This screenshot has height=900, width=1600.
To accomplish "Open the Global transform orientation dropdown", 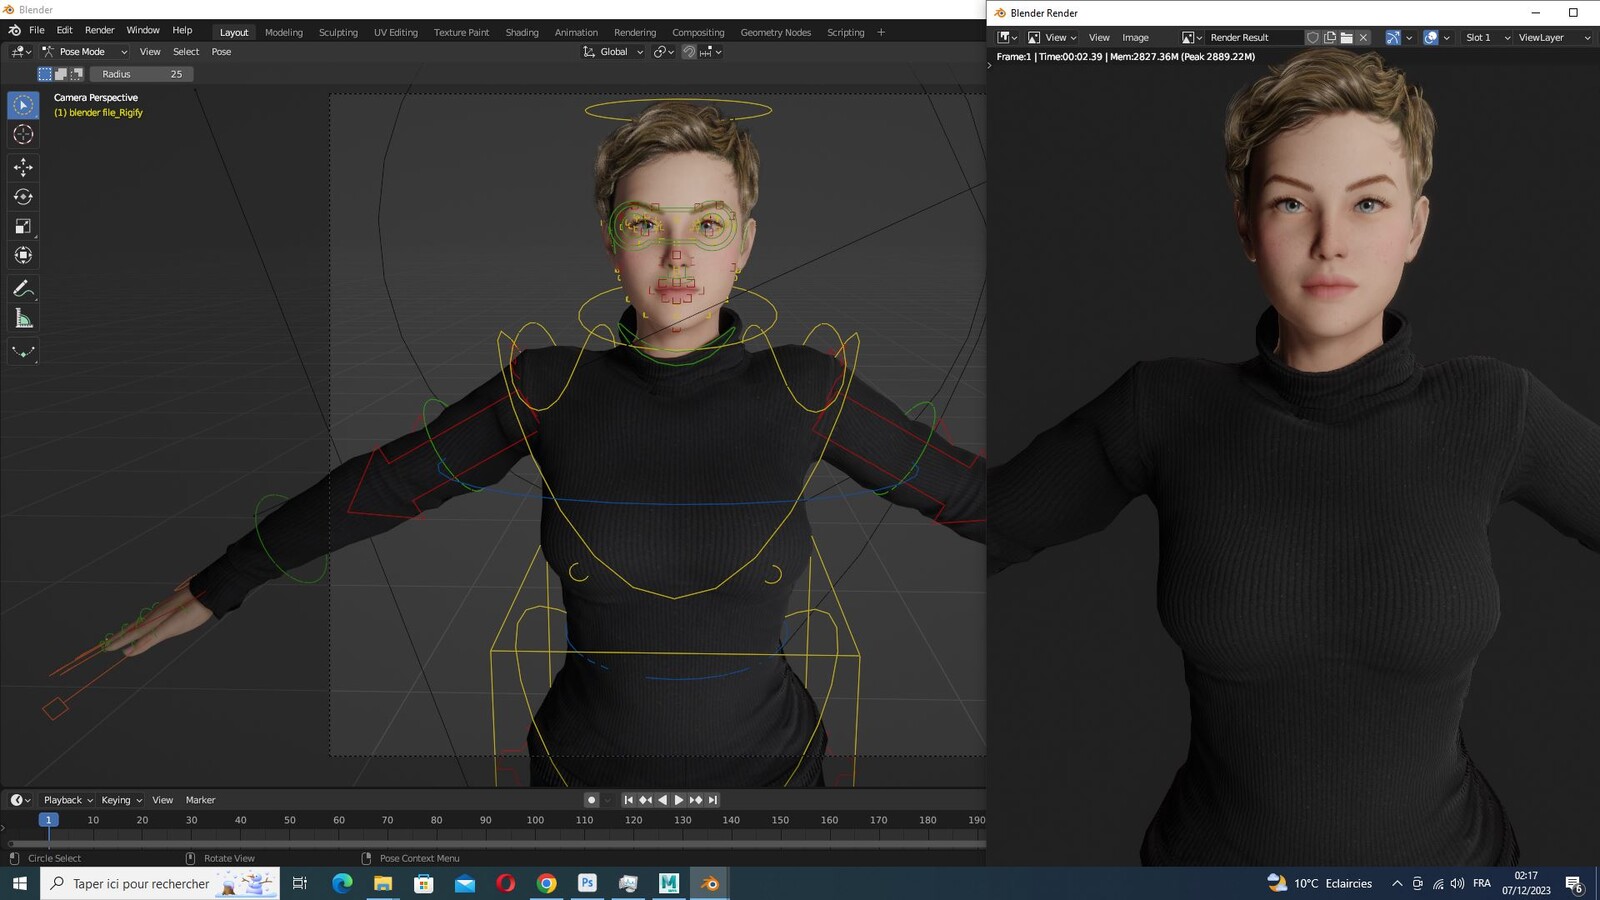I will click(613, 51).
